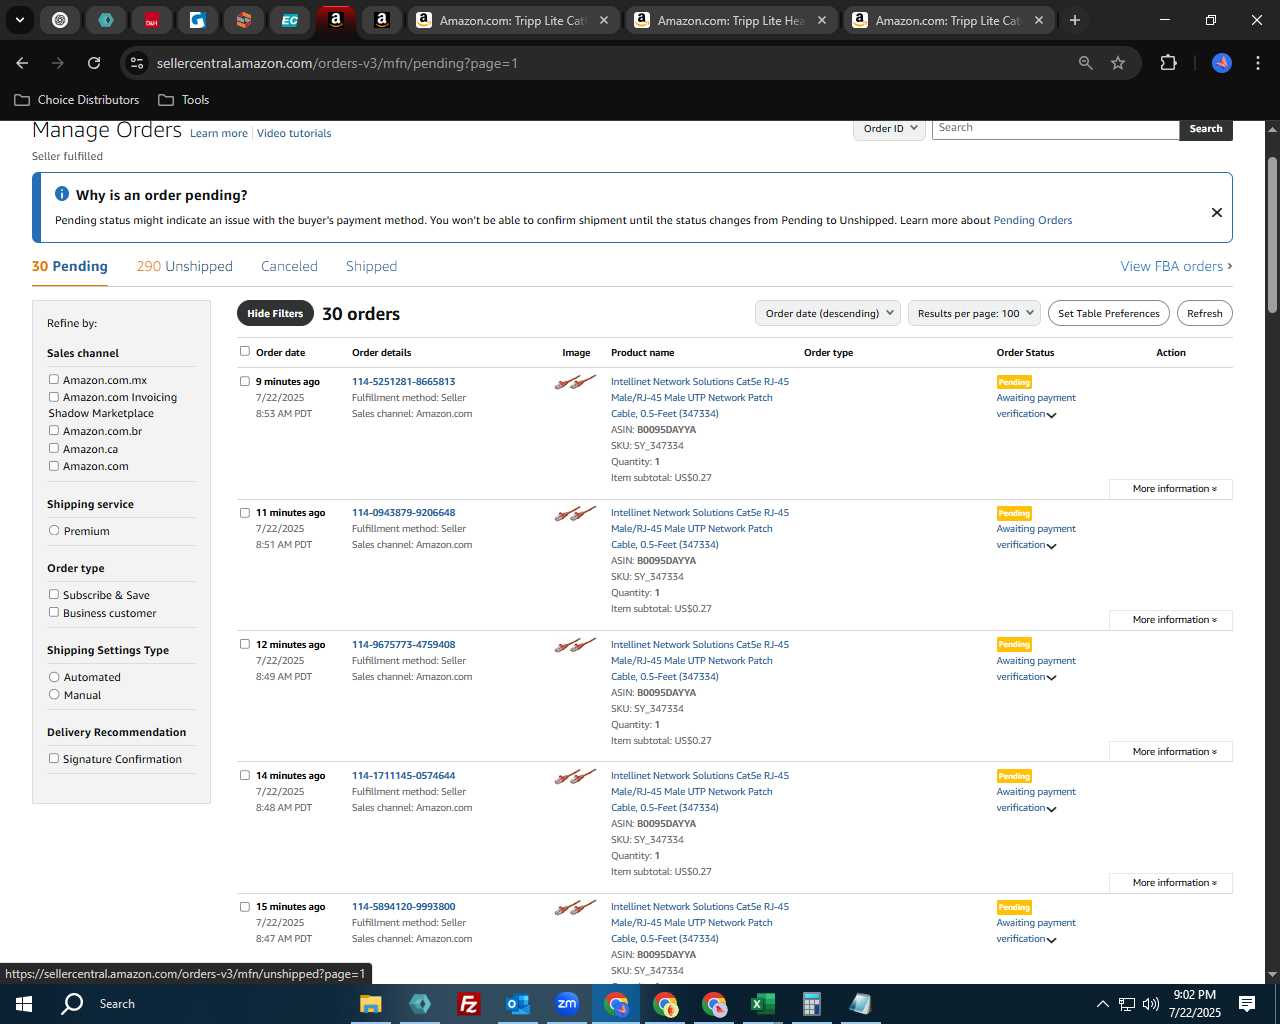The image size is (1280, 1024).
Task: Open the Choice Distributors bookmark folder
Action: tap(77, 100)
